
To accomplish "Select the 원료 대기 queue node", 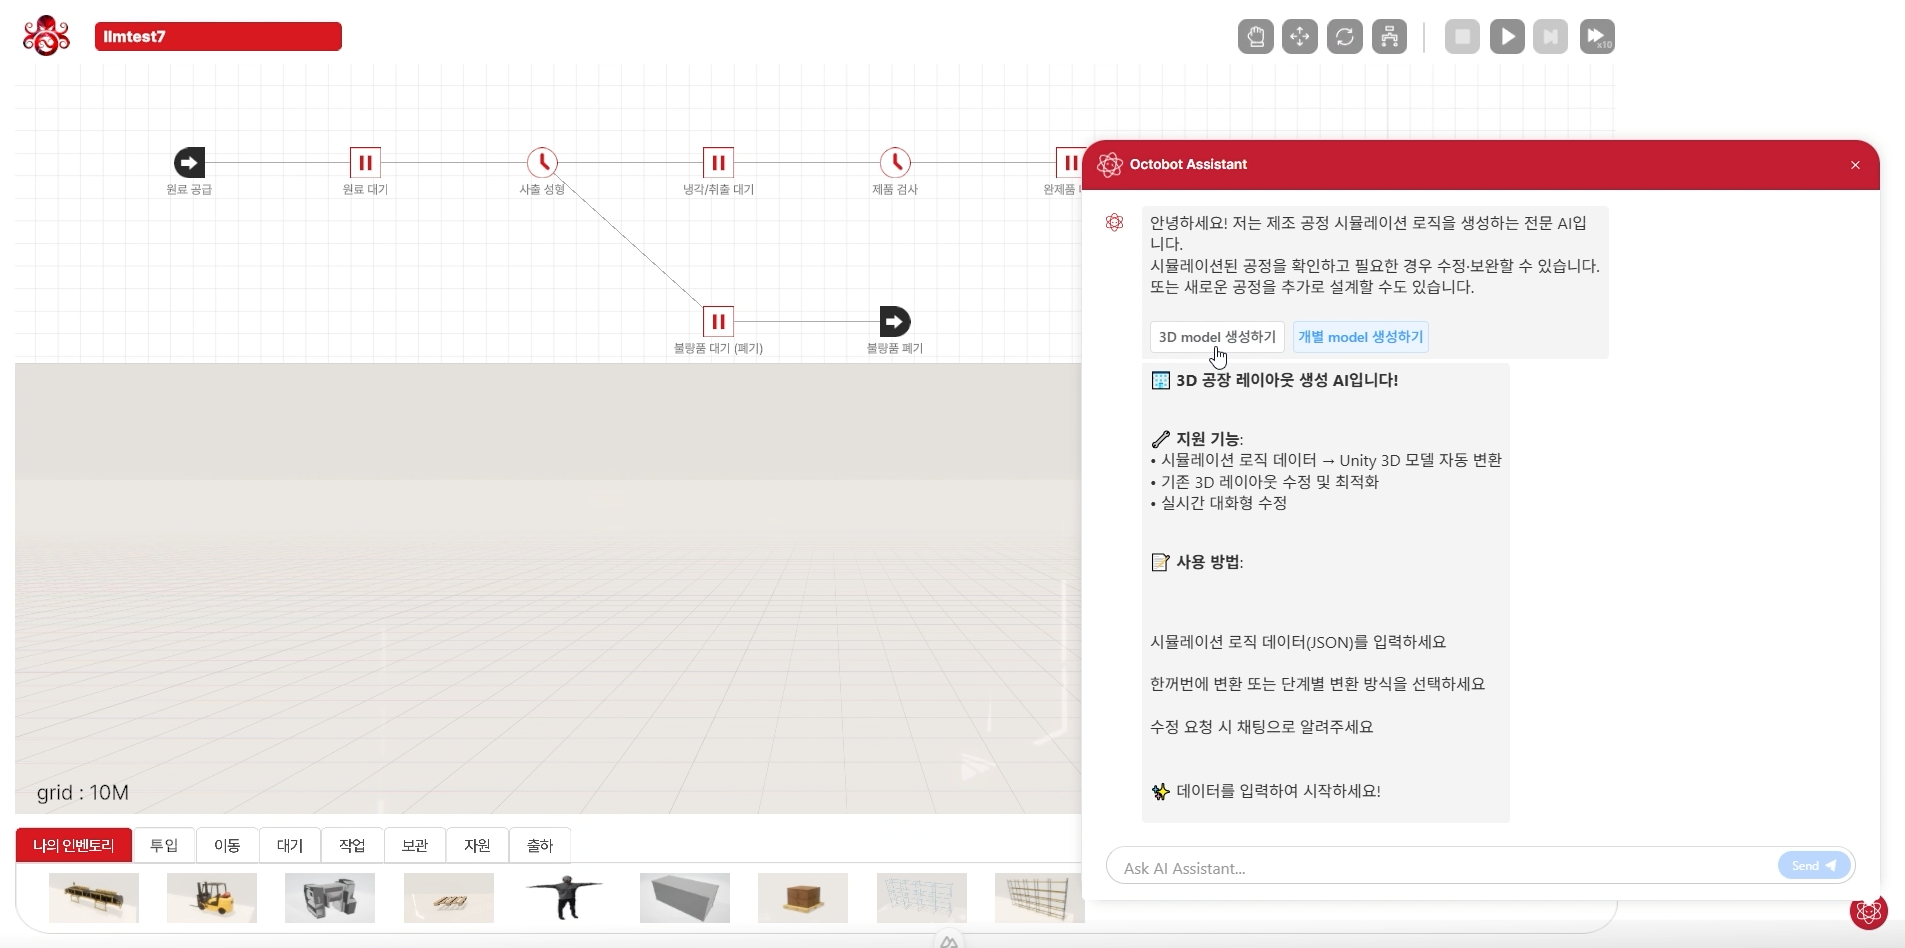I will point(365,162).
